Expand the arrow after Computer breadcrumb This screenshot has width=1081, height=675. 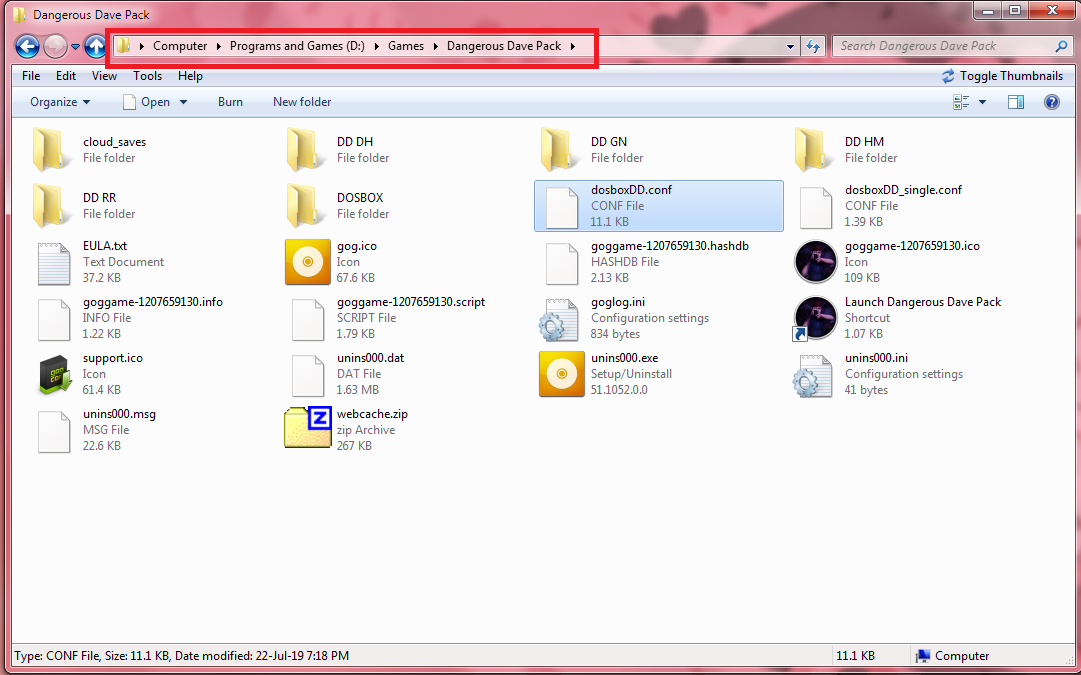[219, 46]
